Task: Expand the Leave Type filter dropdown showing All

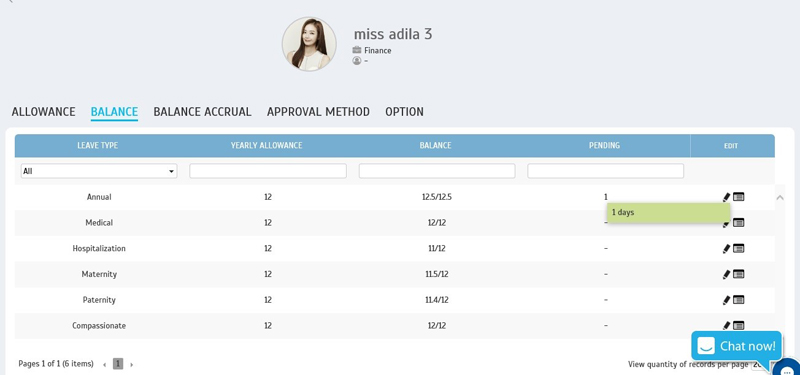Action: tap(99, 171)
